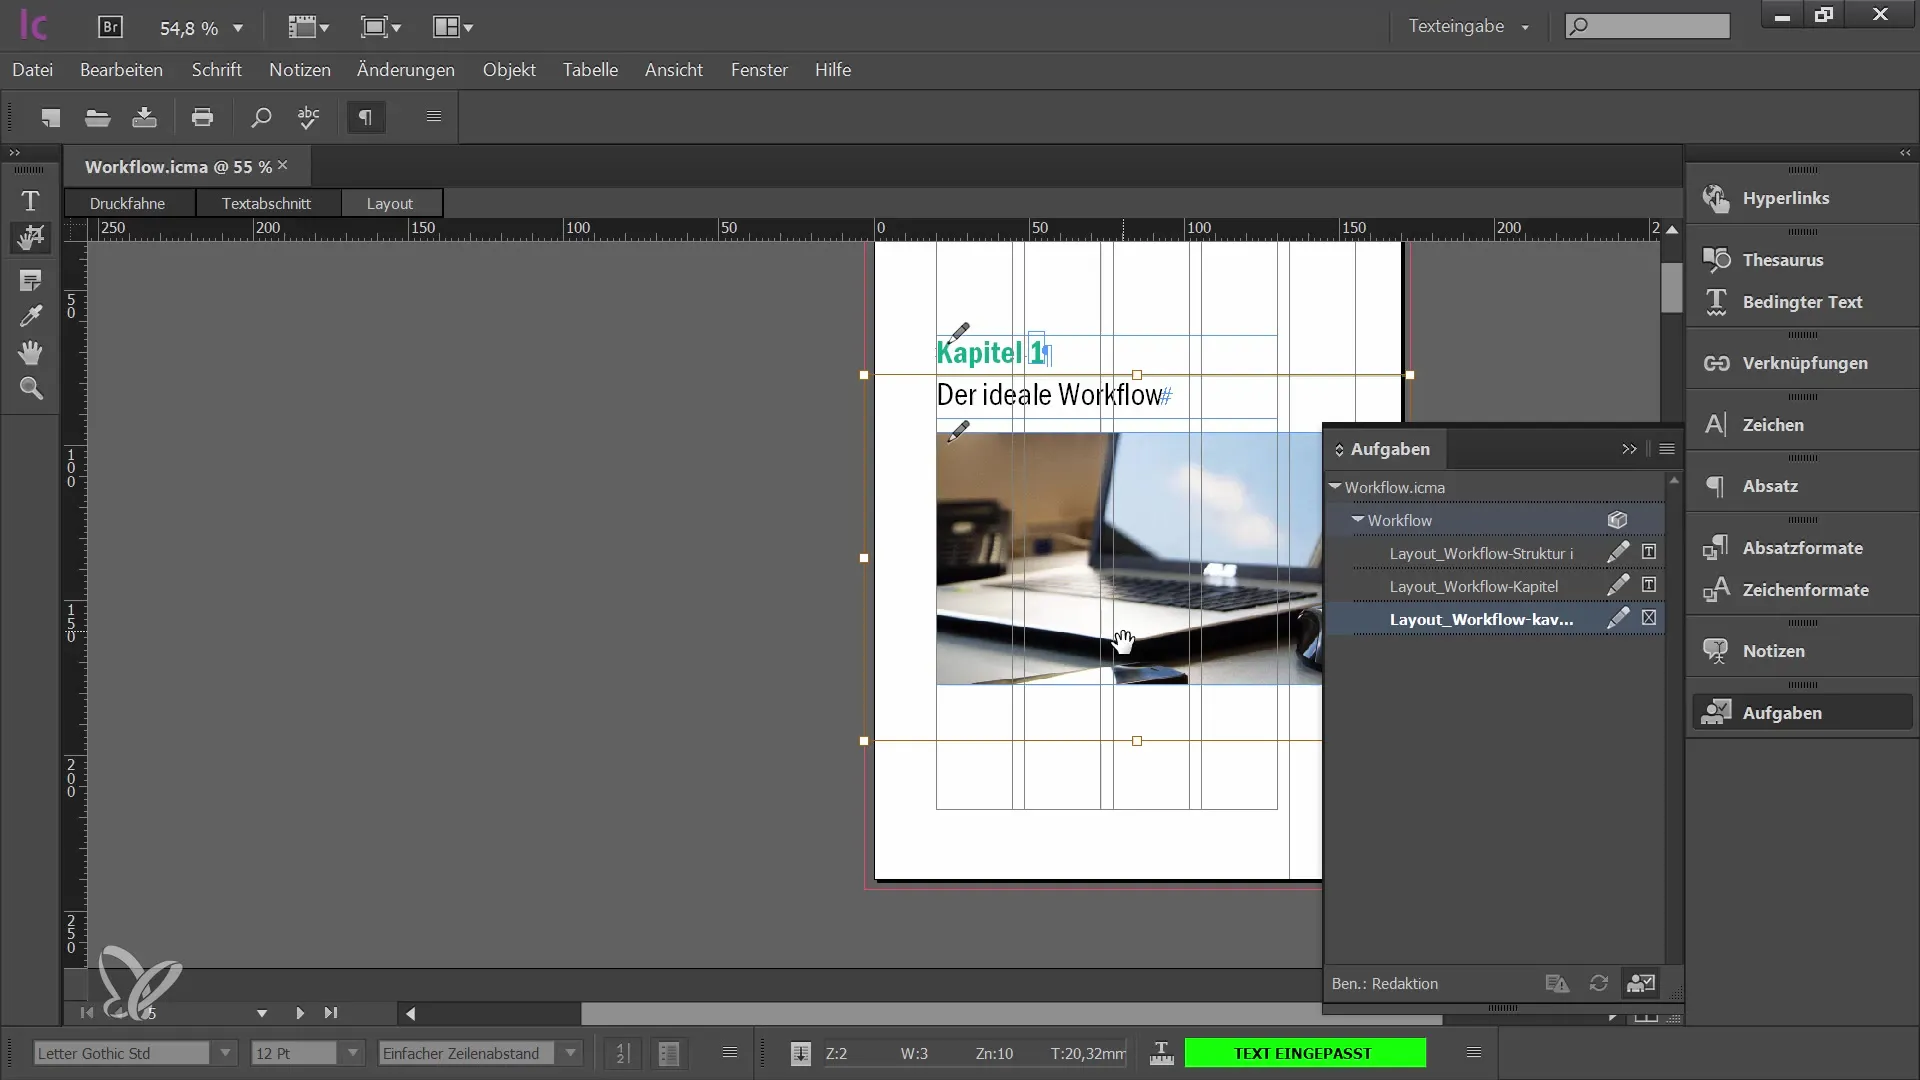This screenshot has height=1080, width=1920.
Task: Select the Type tool in toolbar
Action: 29,199
